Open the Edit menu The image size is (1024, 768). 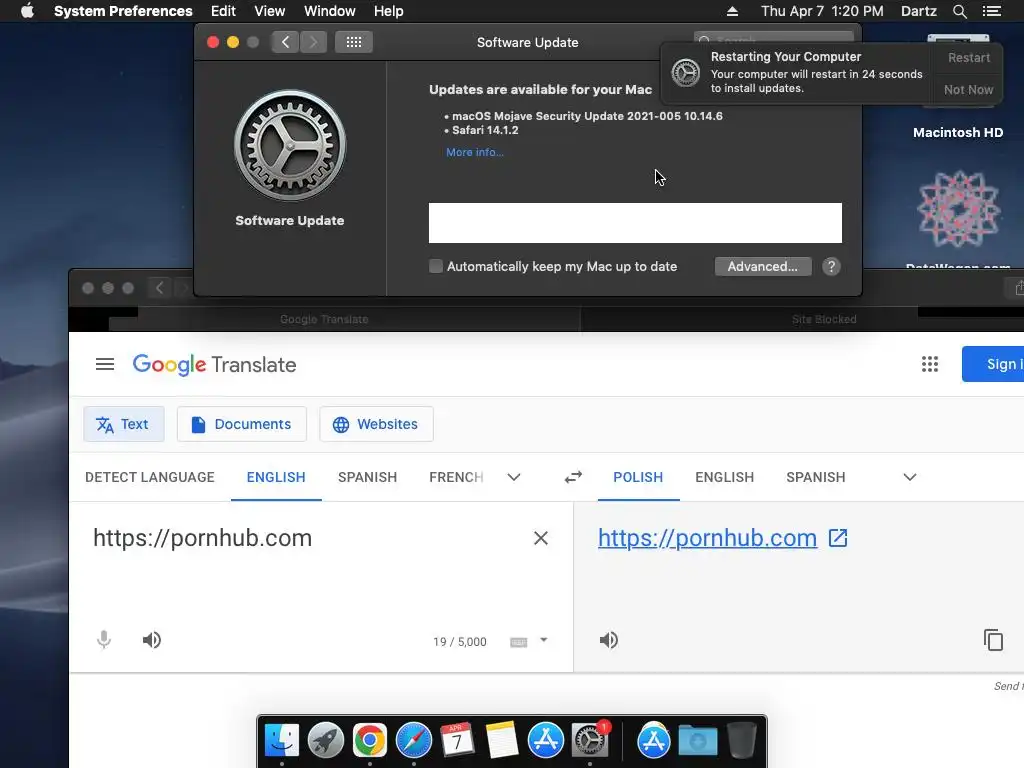coord(223,11)
